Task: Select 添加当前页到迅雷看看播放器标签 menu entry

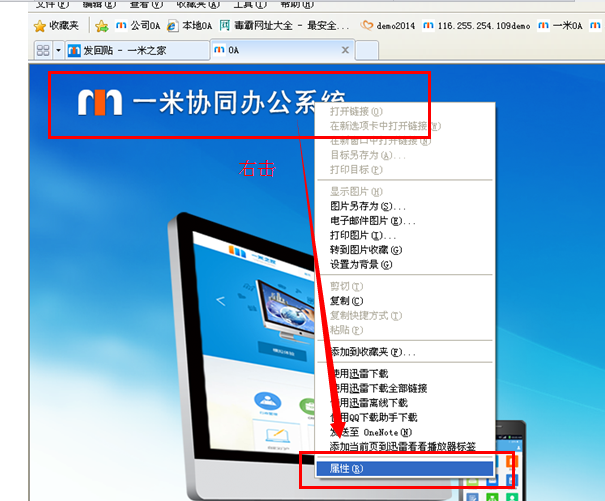Action: pyautogui.click(x=405, y=447)
